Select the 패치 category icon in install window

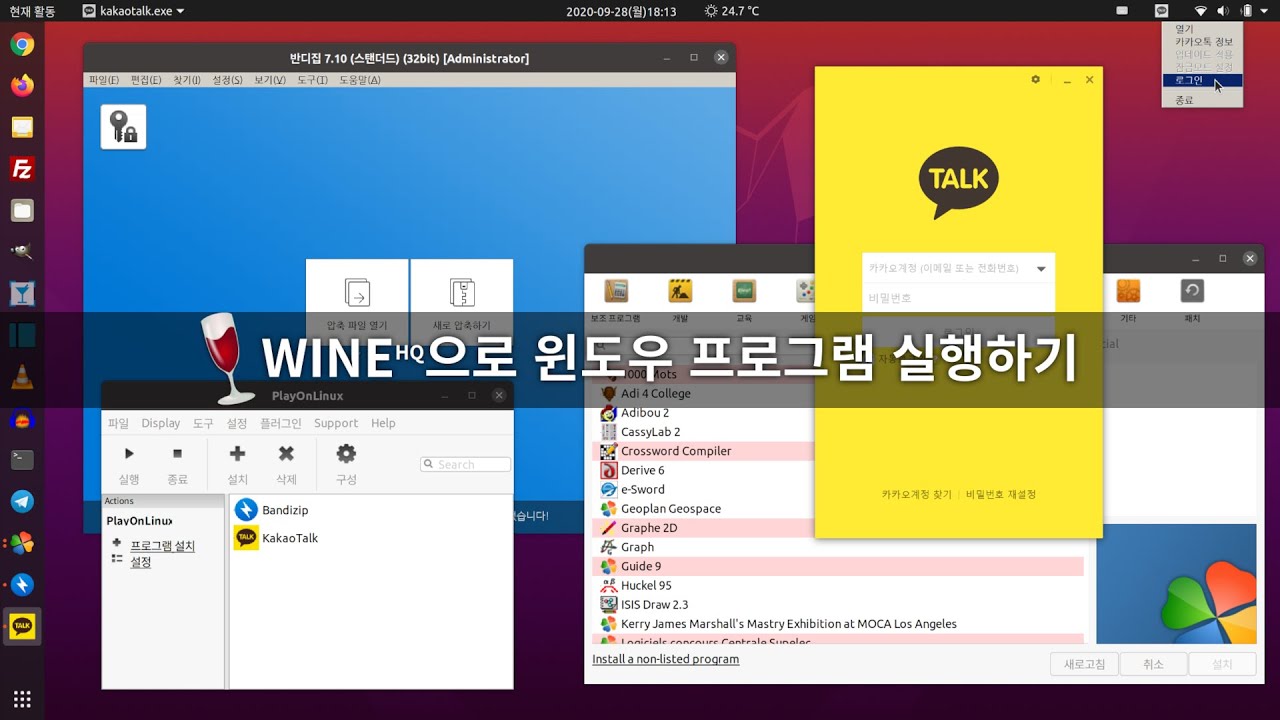pos(1192,291)
